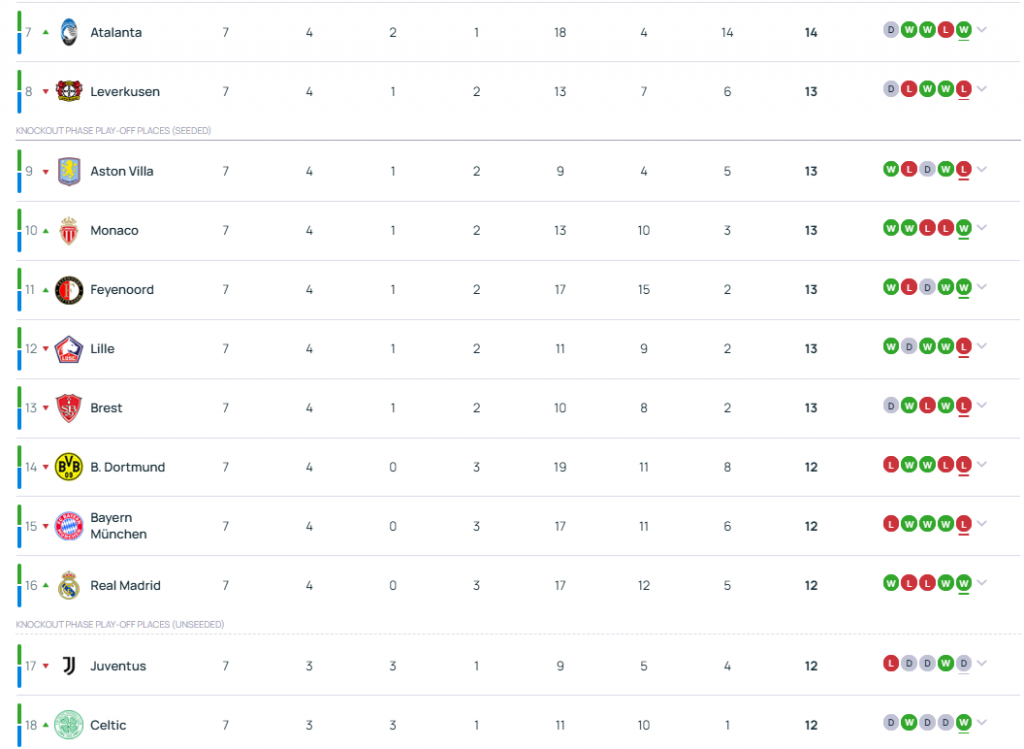This screenshot has height=749, width=1024.
Task: Expand Aston Villa's form chevron
Action: tap(982, 169)
